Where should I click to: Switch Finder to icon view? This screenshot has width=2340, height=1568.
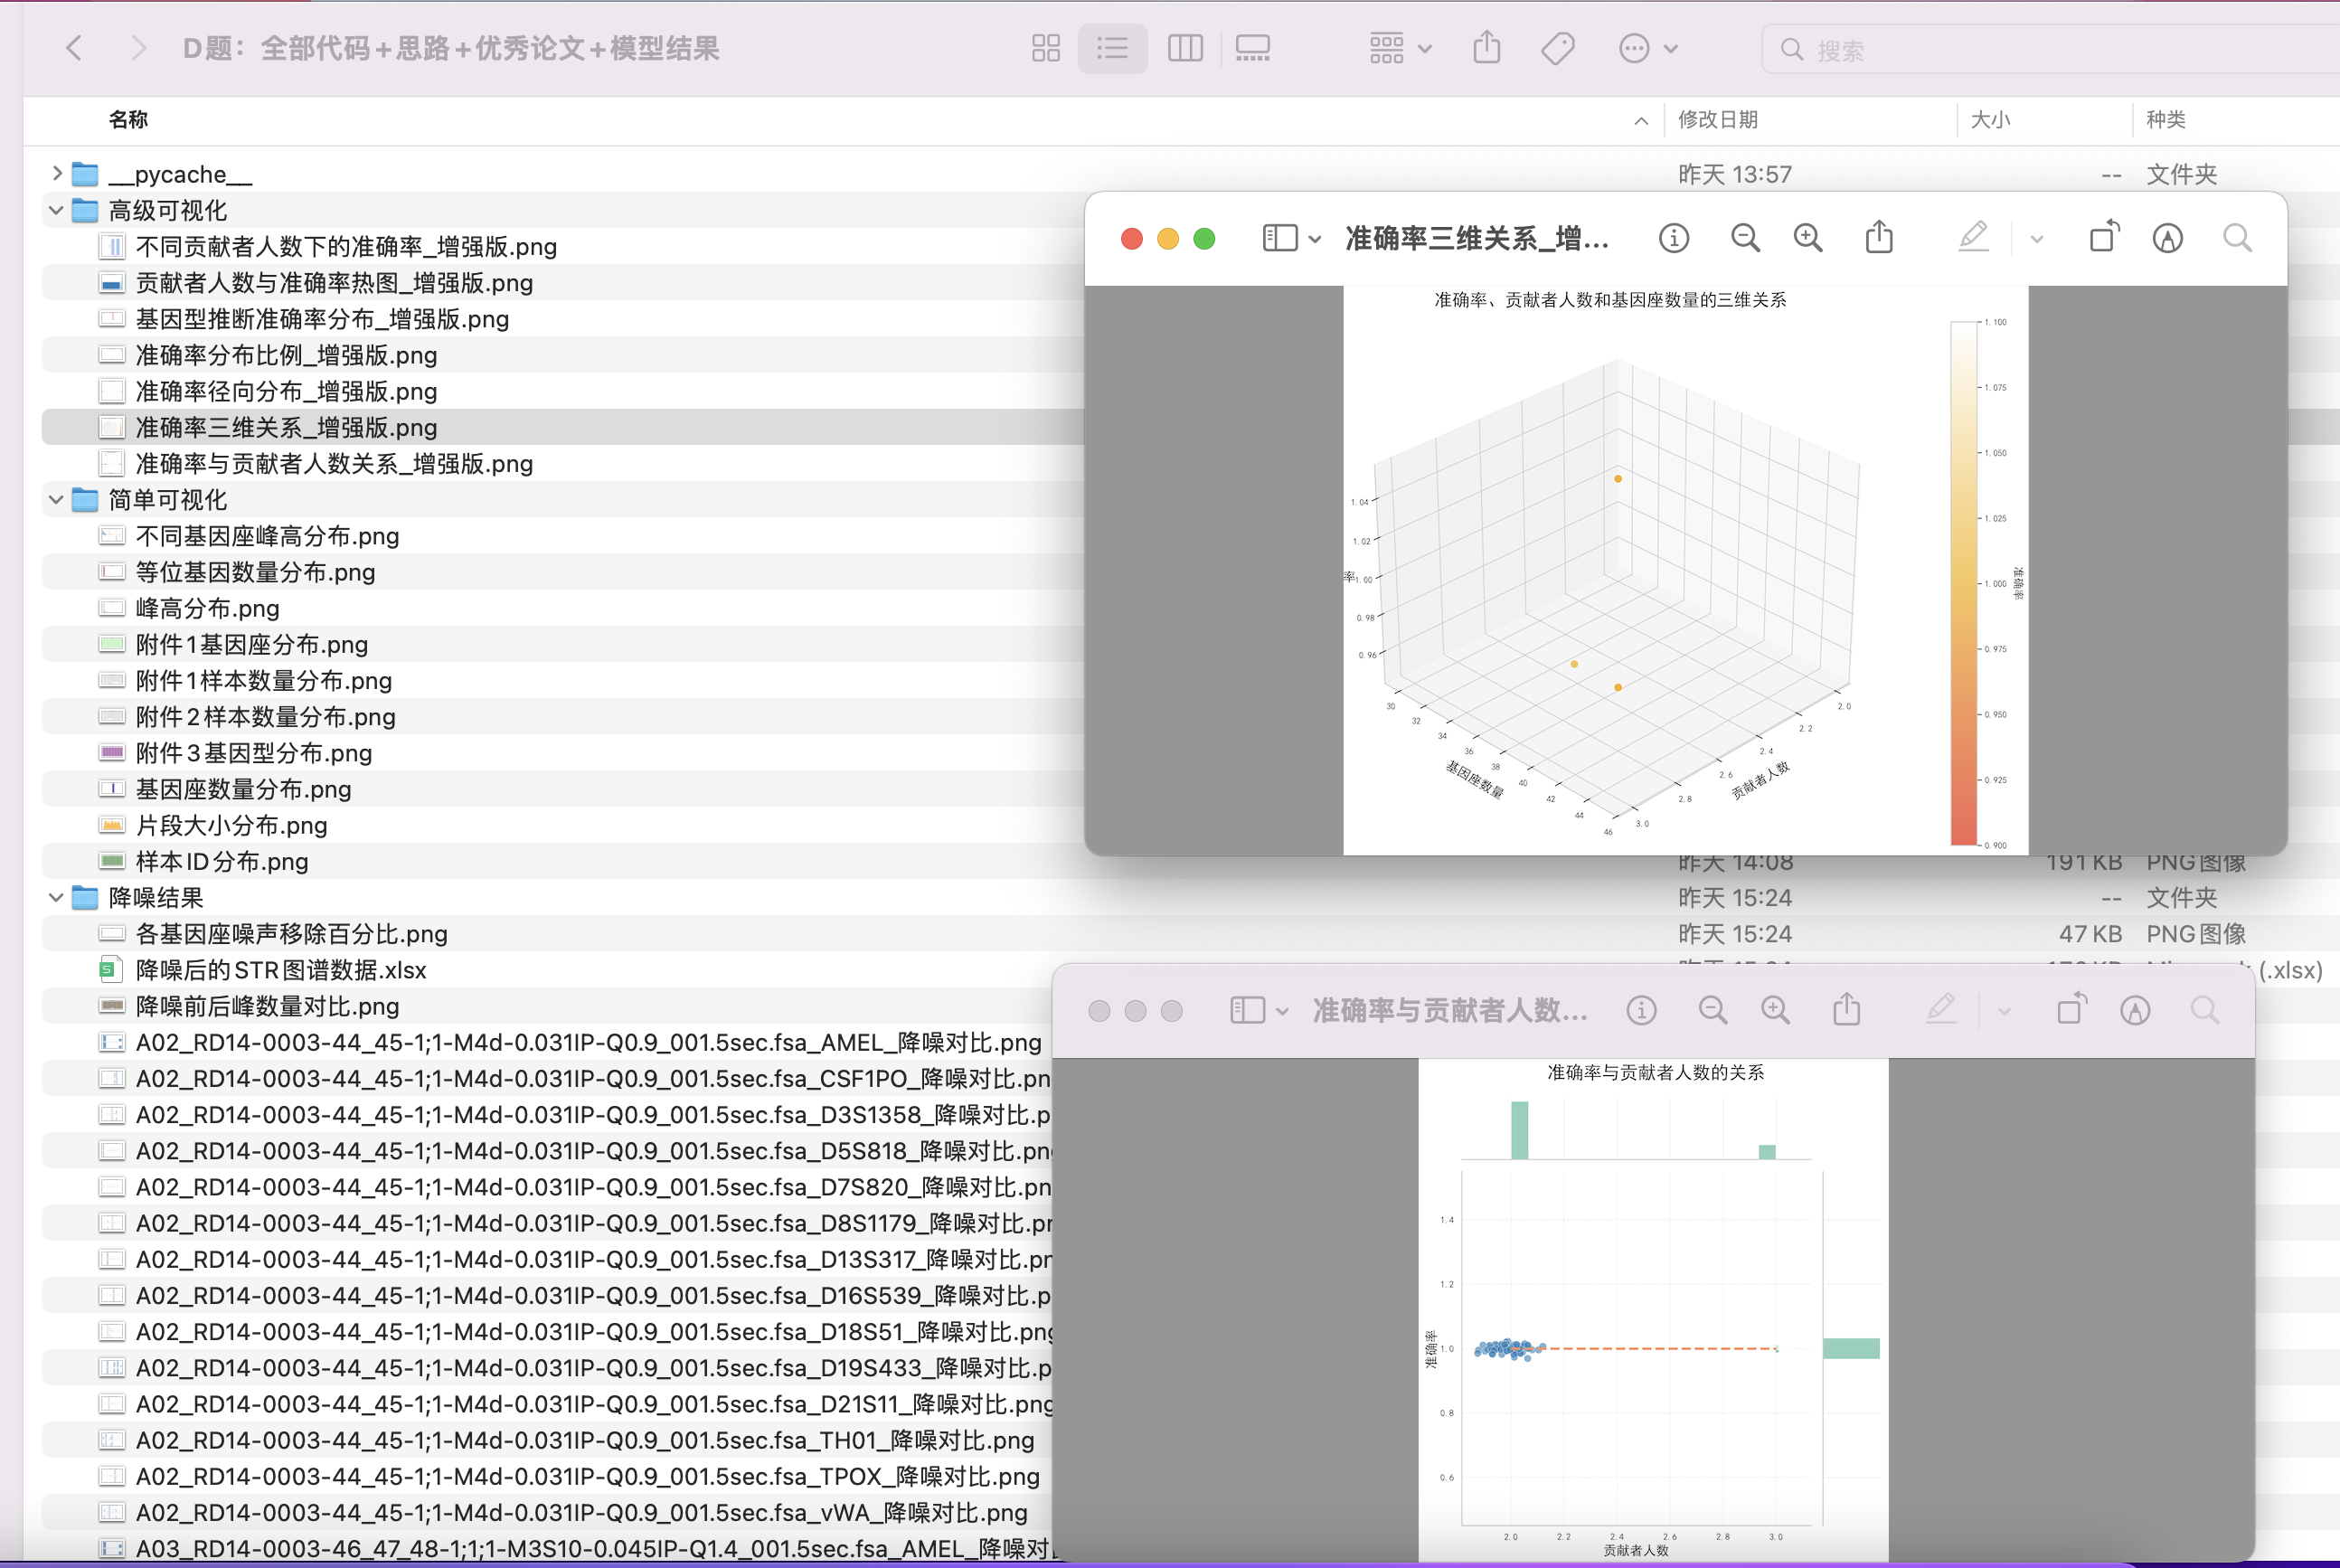click(1045, 48)
